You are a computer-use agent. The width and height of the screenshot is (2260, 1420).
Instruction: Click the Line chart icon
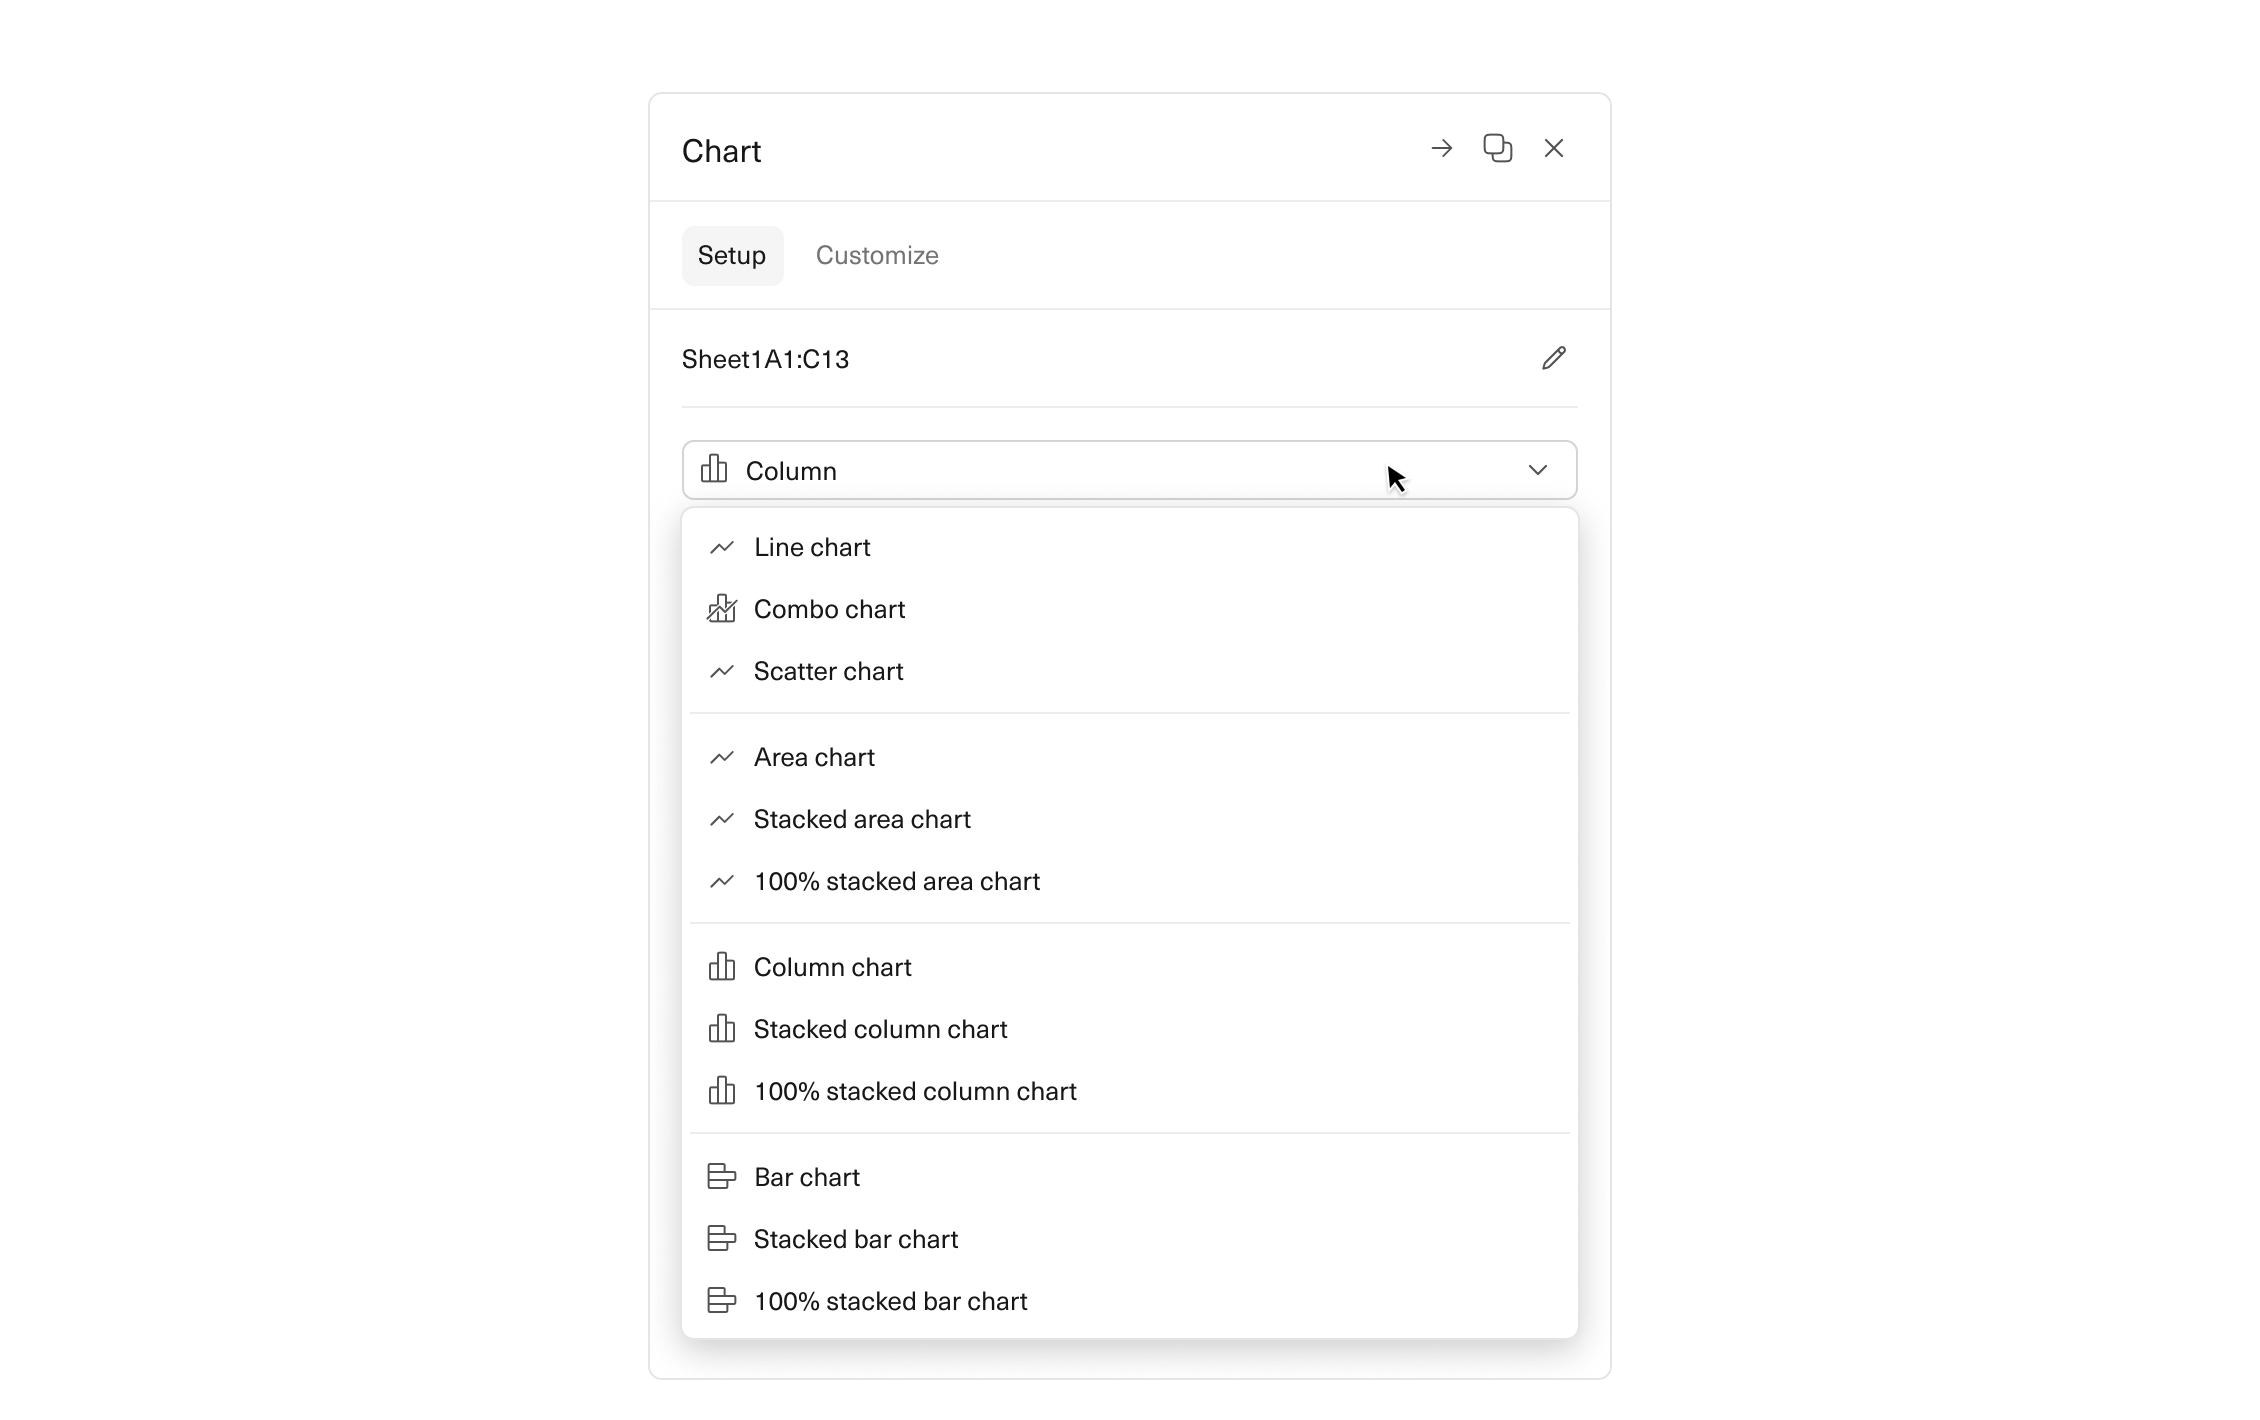[722, 547]
